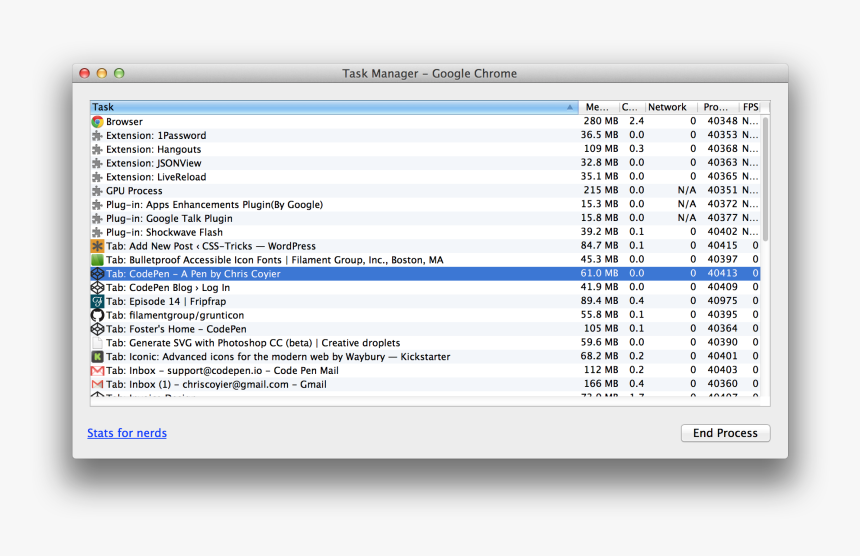Click the icon for Shockwave Flash plug-in
The height and width of the screenshot is (556, 860).
97,232
